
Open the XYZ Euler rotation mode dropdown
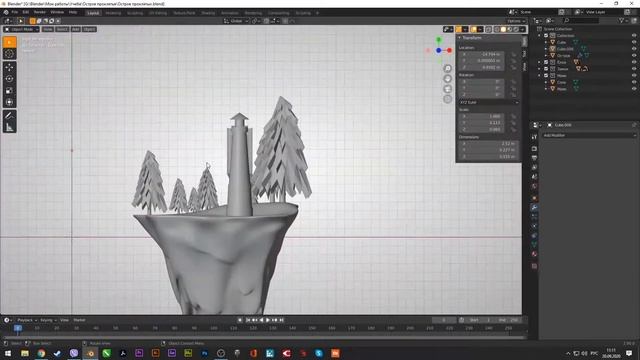point(489,102)
